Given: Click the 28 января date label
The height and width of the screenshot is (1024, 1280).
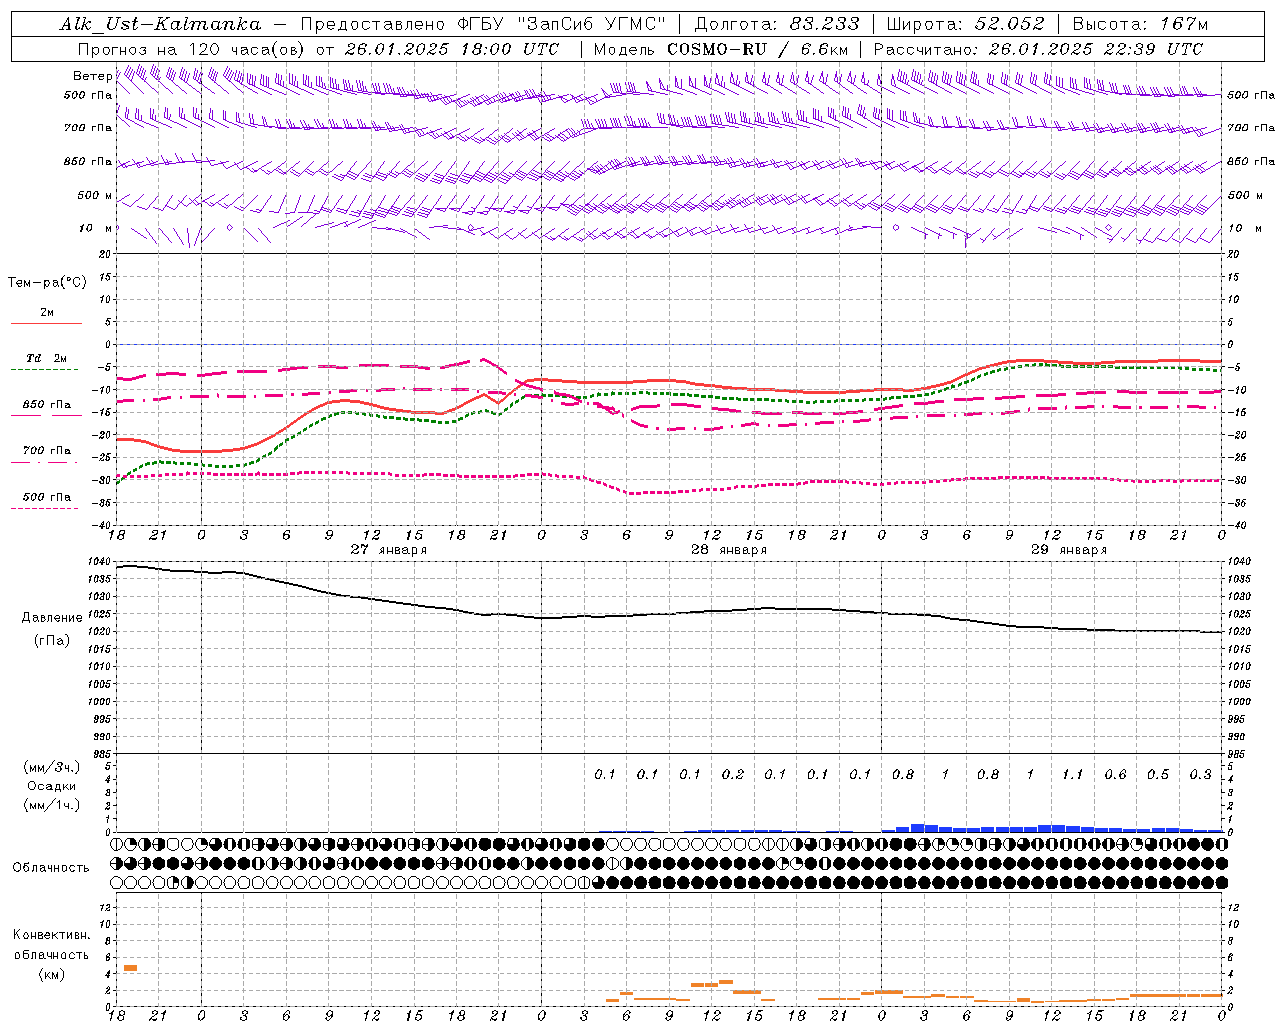Looking at the screenshot, I should [x=729, y=550].
